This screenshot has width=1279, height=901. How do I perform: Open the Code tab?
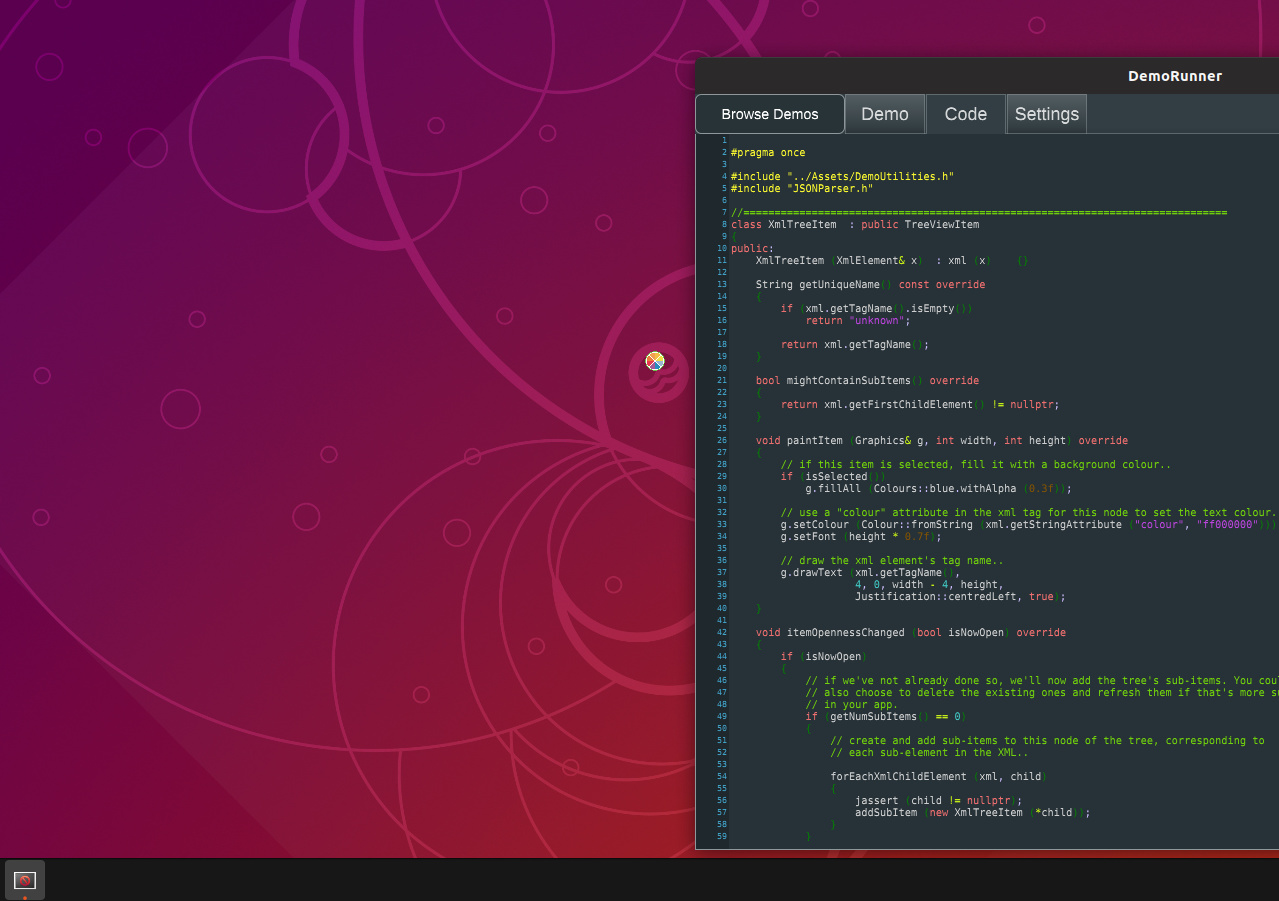[x=966, y=114]
